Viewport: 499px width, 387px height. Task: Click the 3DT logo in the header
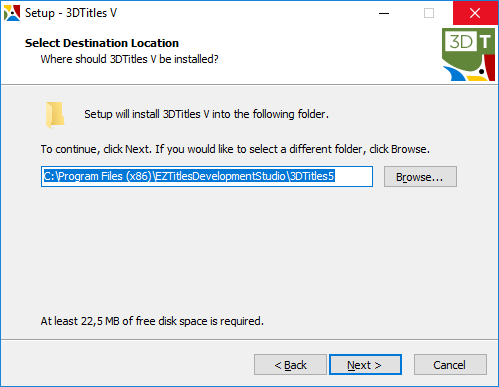click(x=468, y=54)
